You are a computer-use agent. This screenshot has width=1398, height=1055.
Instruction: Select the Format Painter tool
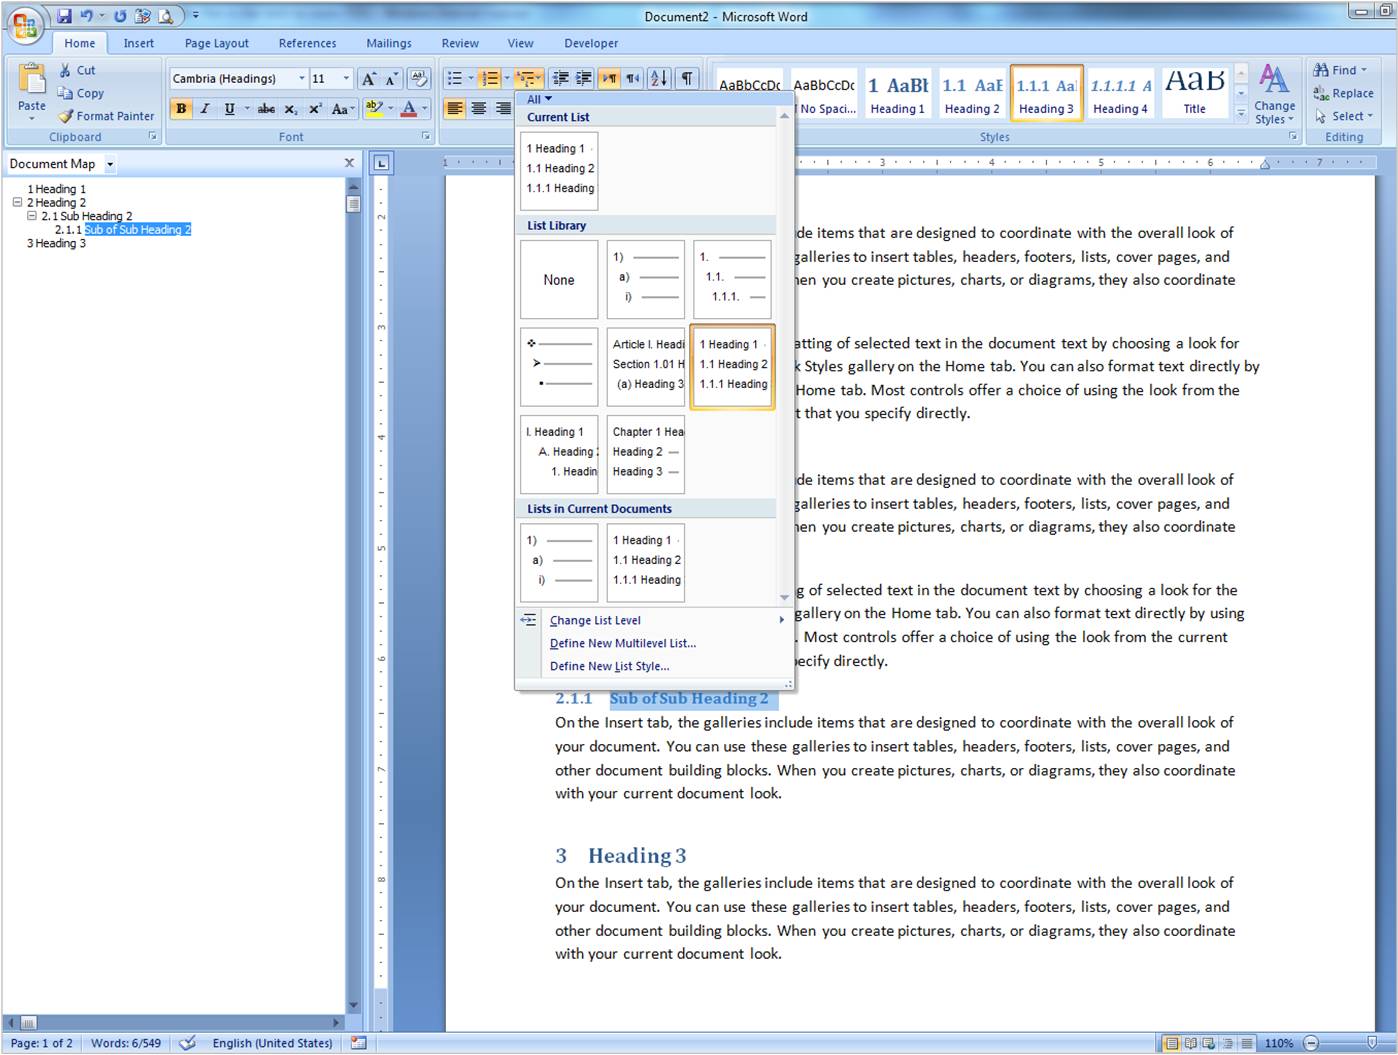(x=106, y=116)
